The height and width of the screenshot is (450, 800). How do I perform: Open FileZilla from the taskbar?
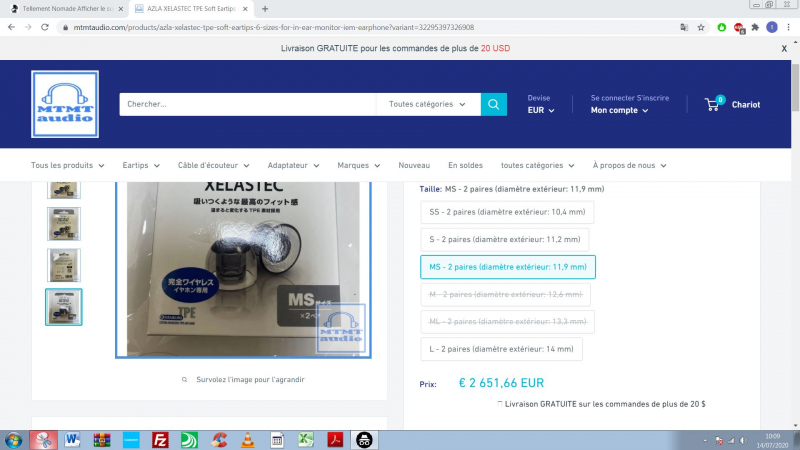(160, 440)
